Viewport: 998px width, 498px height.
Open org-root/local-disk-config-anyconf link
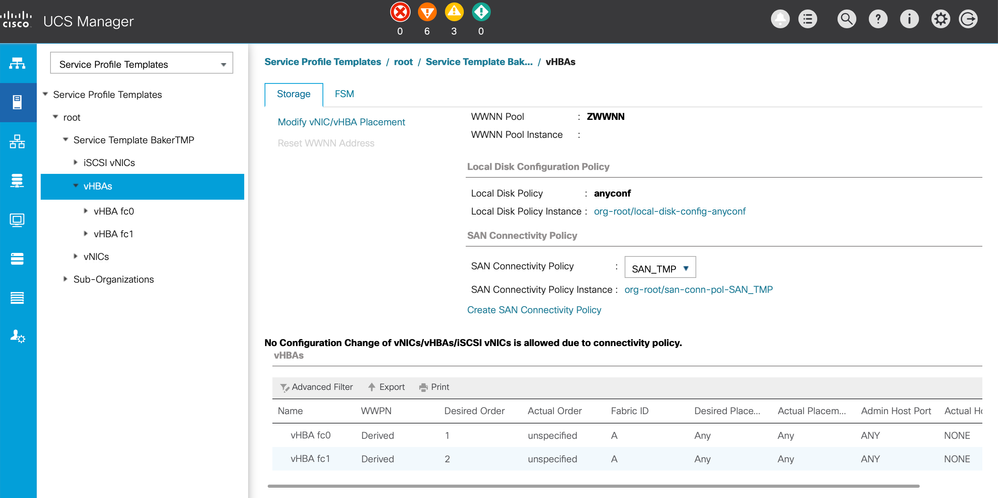(670, 211)
